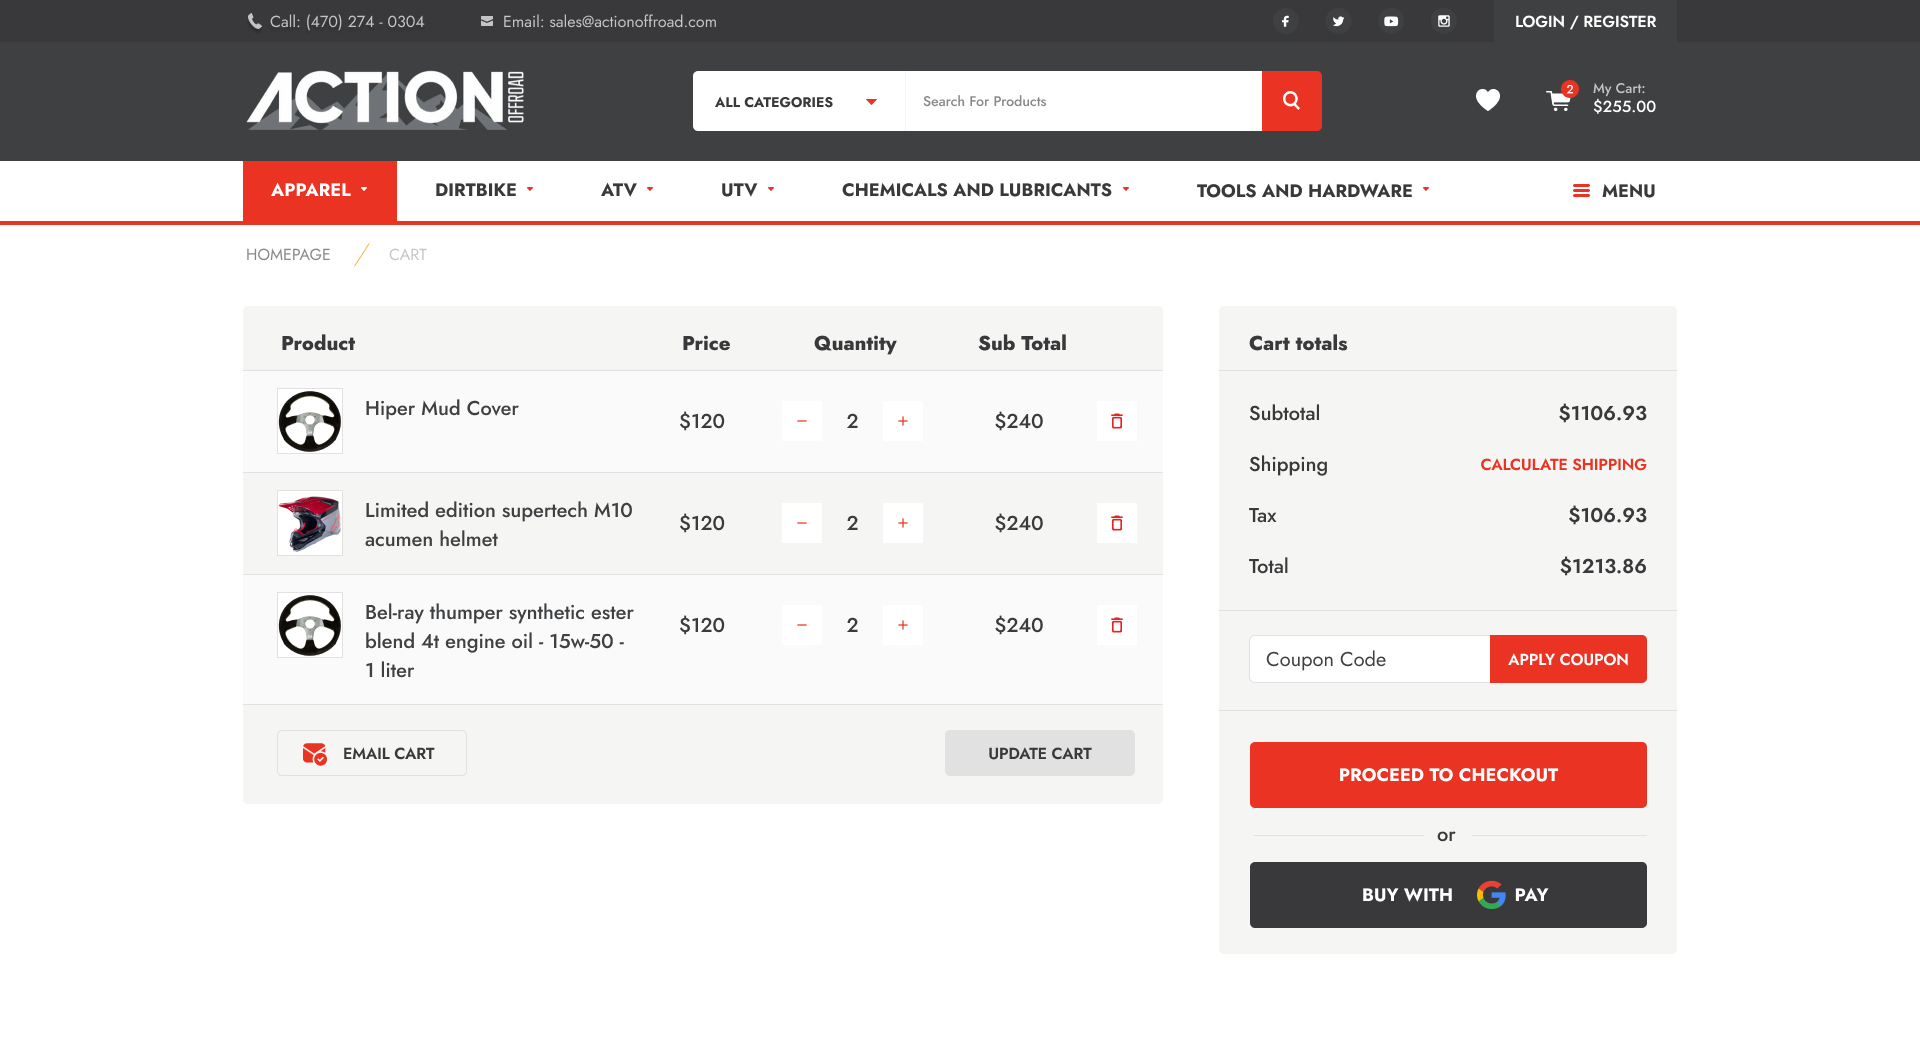The width and height of the screenshot is (1920, 1046).
Task: Select the Apparel navigation tab
Action: 319,190
